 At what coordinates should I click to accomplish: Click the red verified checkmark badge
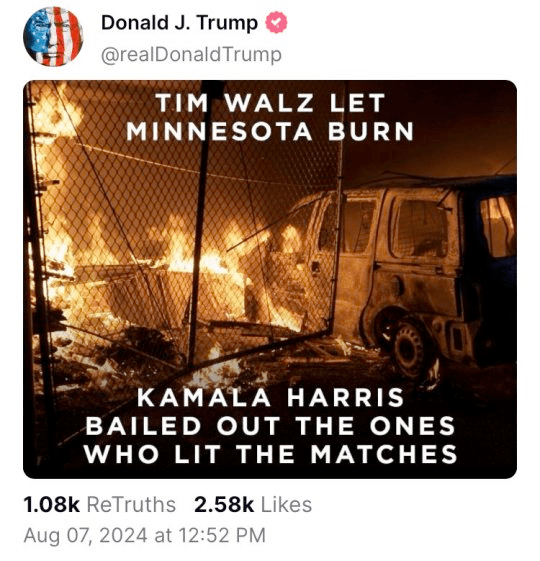coord(276,23)
